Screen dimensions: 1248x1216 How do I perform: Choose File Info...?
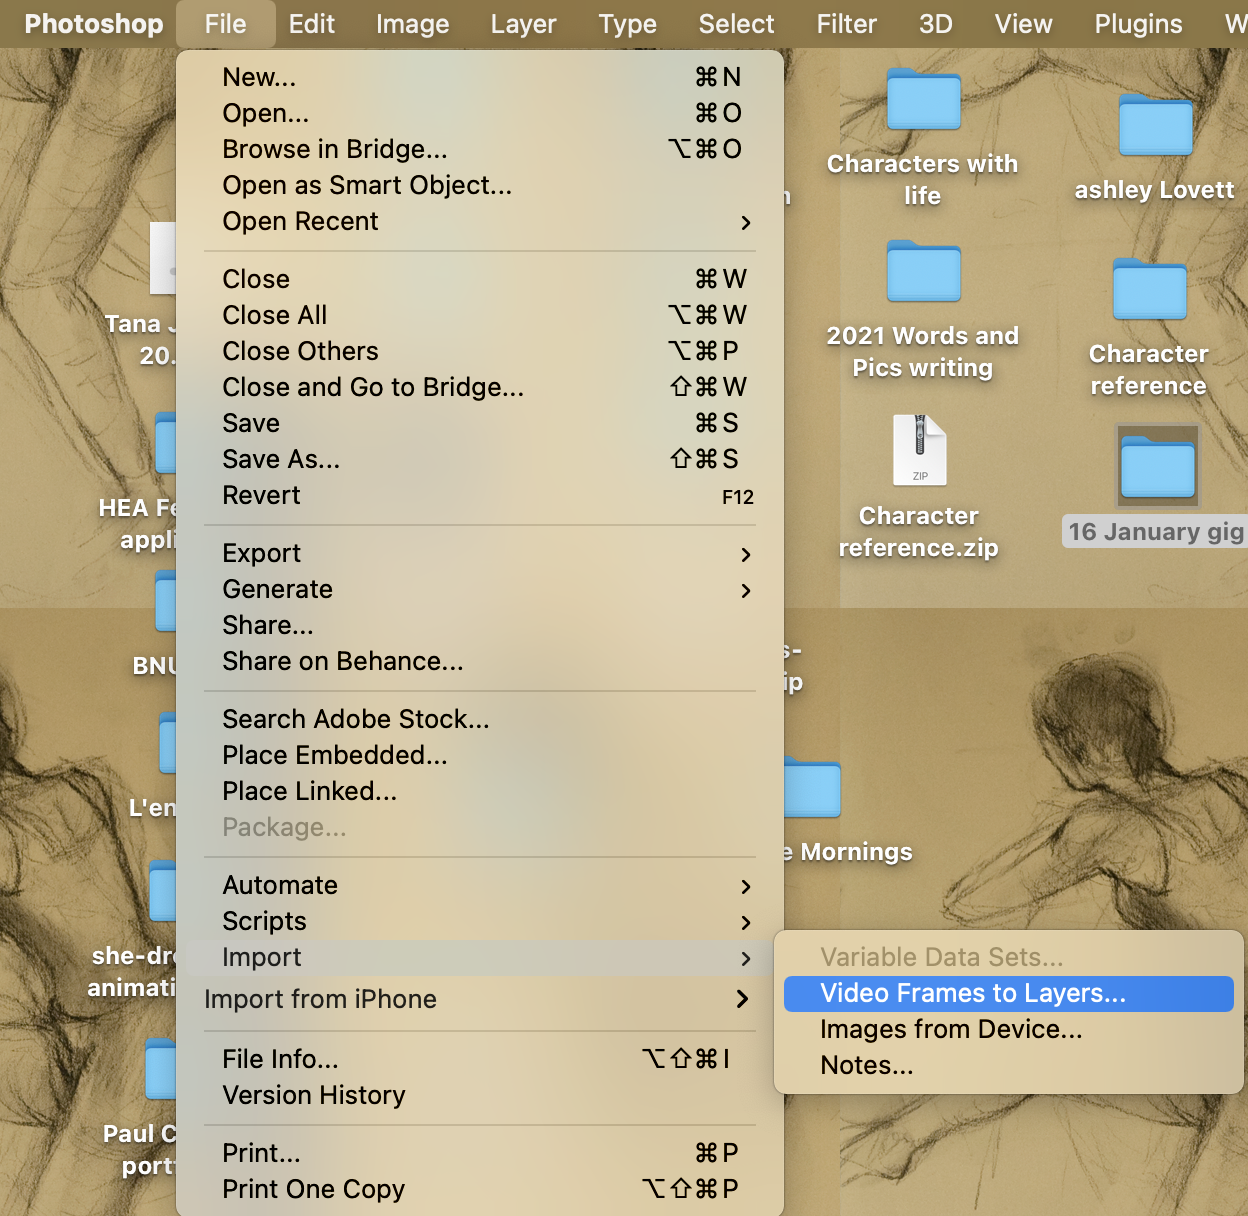[x=480, y=1059]
